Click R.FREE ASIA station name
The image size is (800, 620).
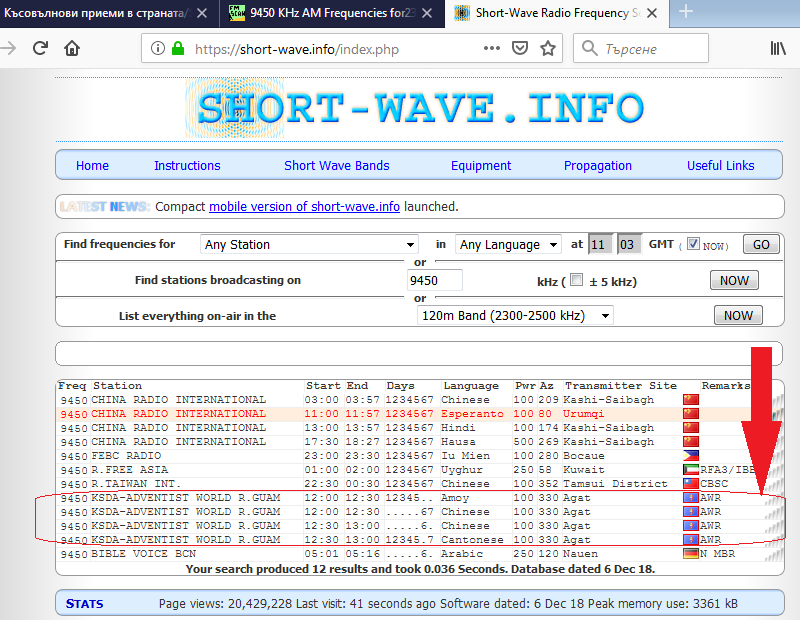pos(130,469)
